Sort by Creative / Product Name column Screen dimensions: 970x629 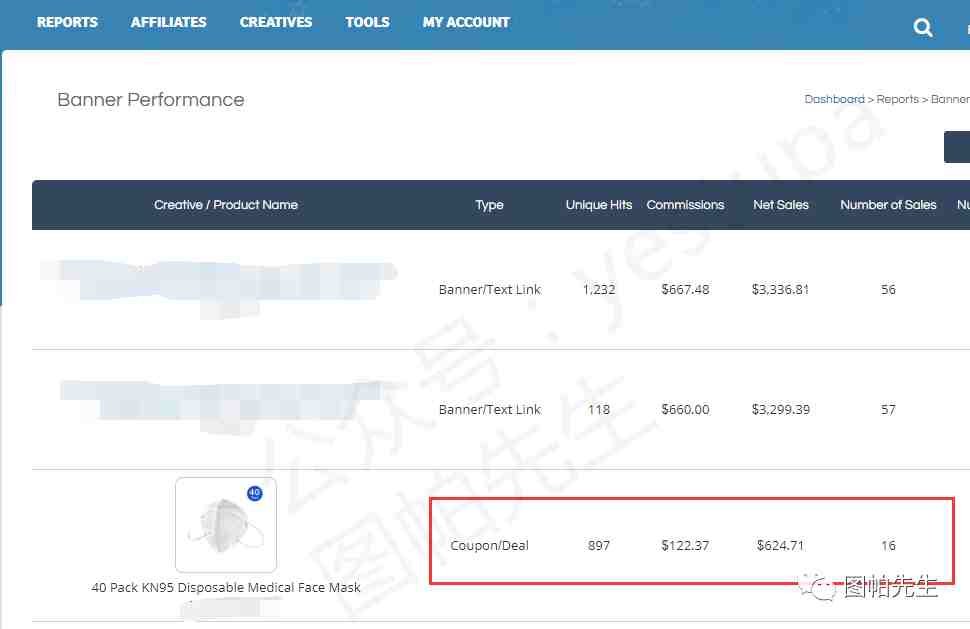click(x=226, y=205)
